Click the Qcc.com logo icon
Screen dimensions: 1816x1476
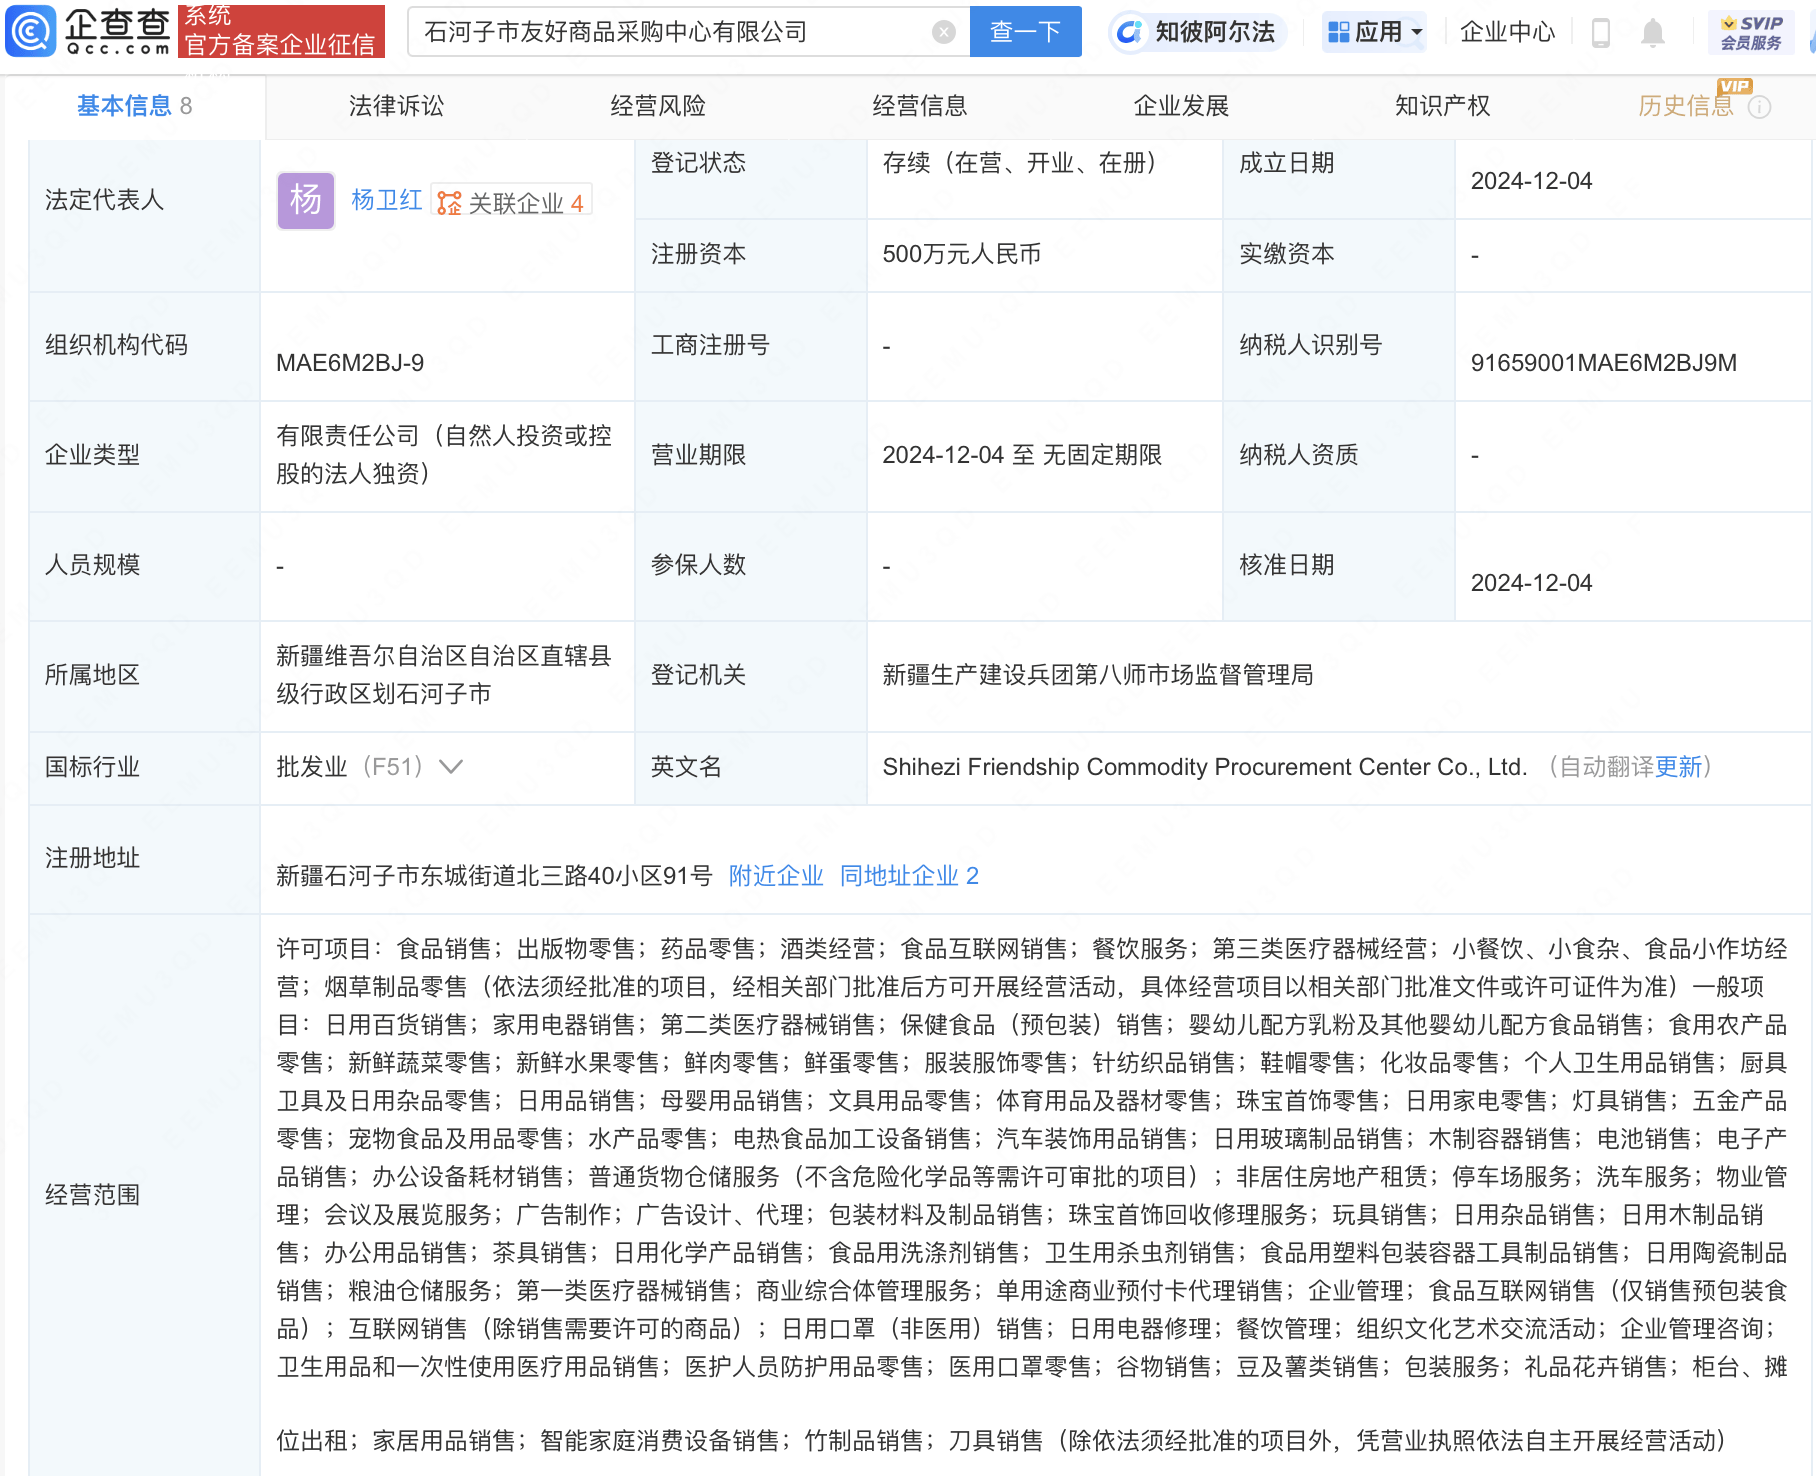pos(31,31)
